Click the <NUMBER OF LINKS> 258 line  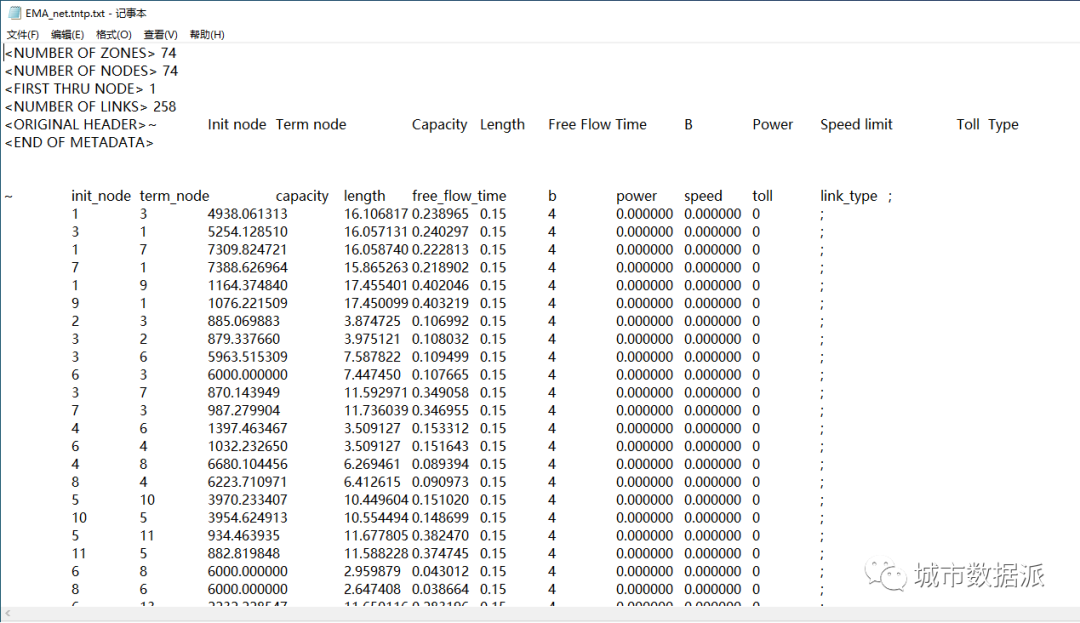90,107
